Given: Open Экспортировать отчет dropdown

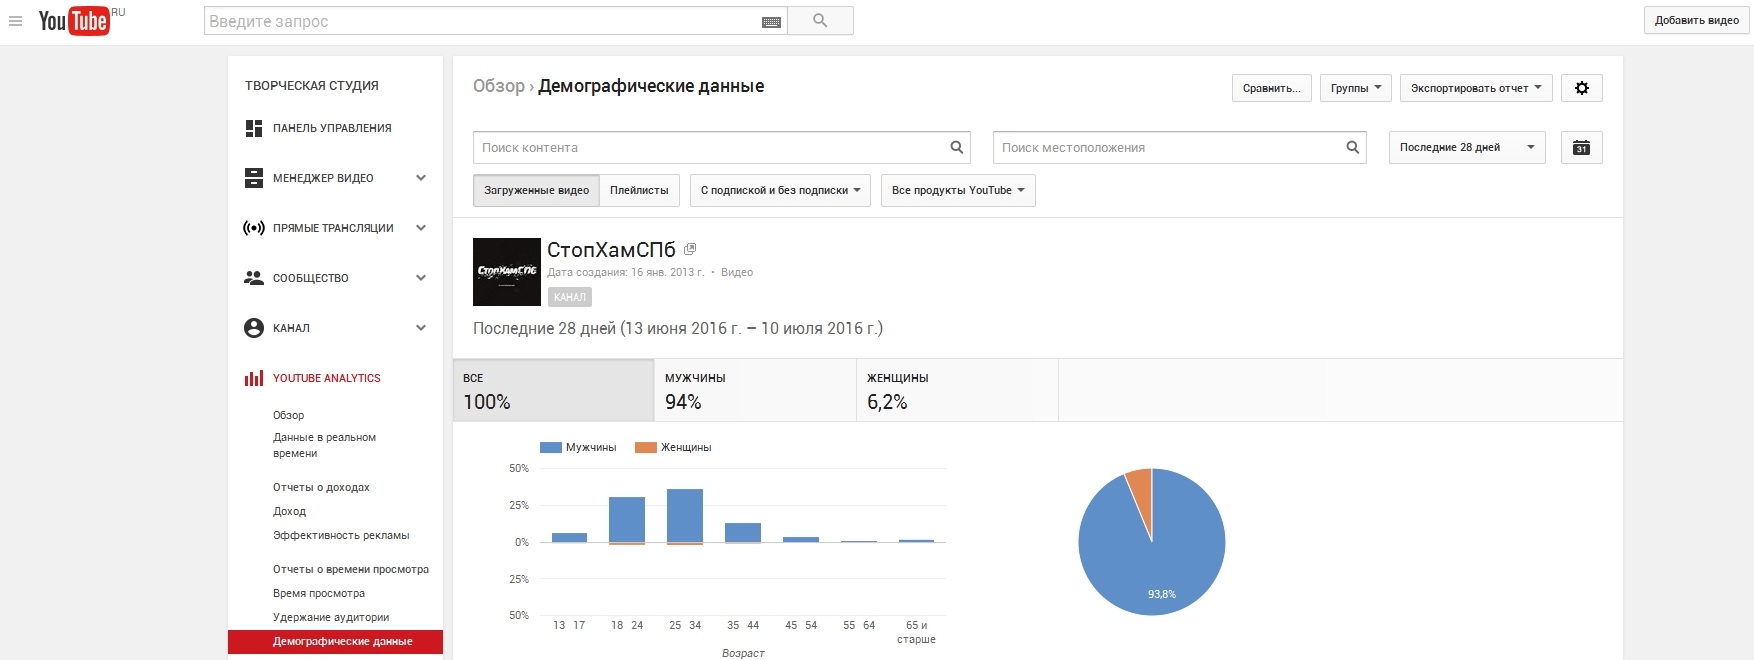Looking at the screenshot, I should [x=1476, y=88].
